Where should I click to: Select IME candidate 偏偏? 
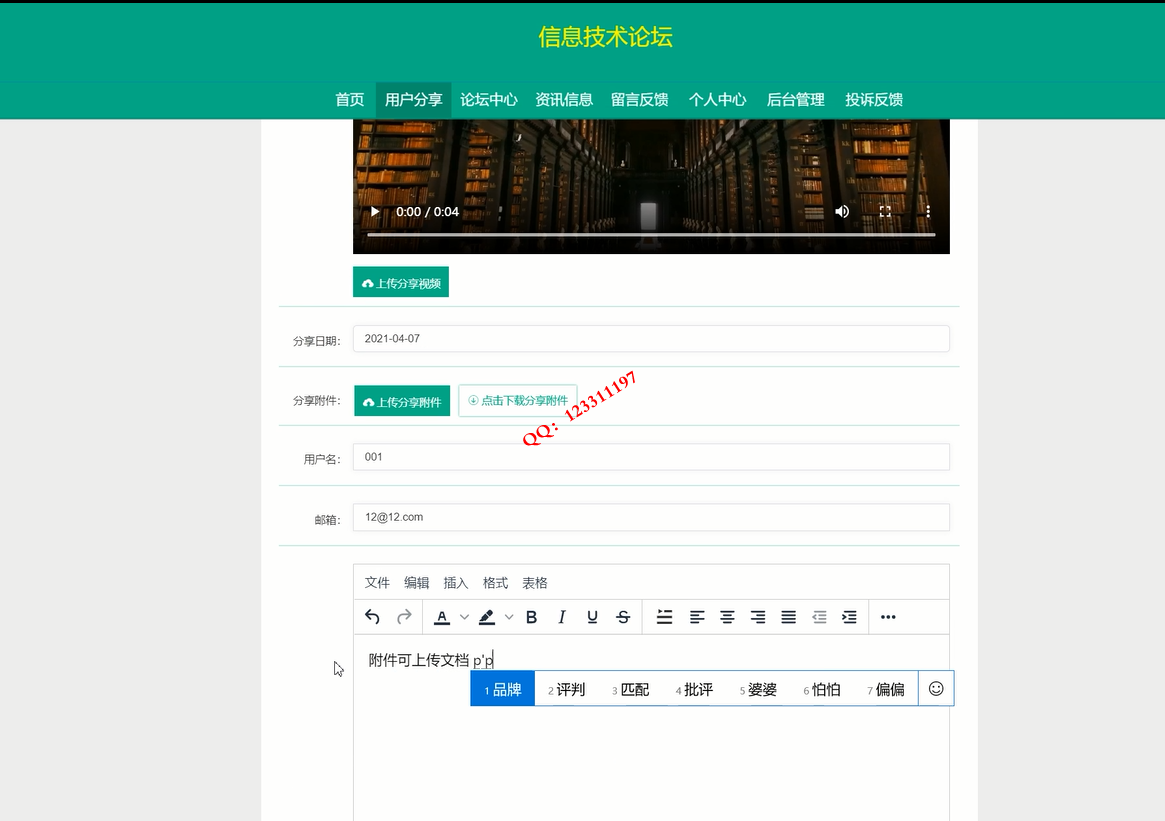(886, 689)
